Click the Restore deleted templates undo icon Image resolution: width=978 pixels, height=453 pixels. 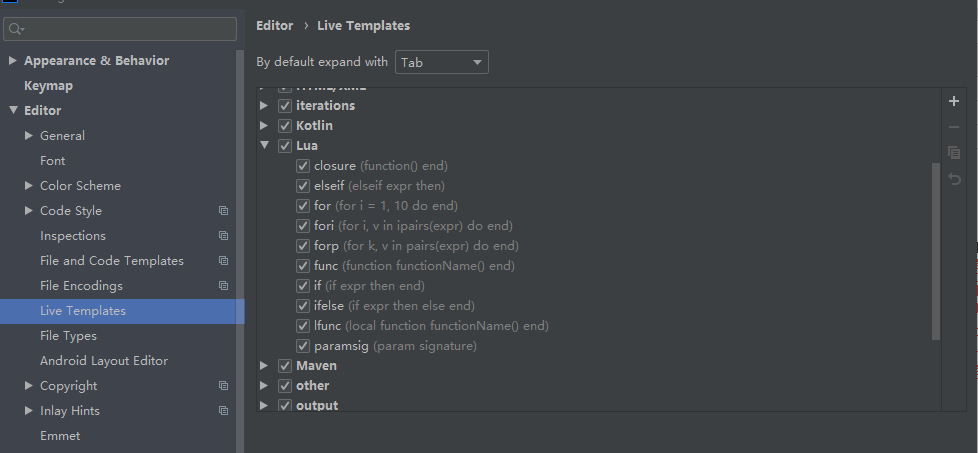(954, 179)
